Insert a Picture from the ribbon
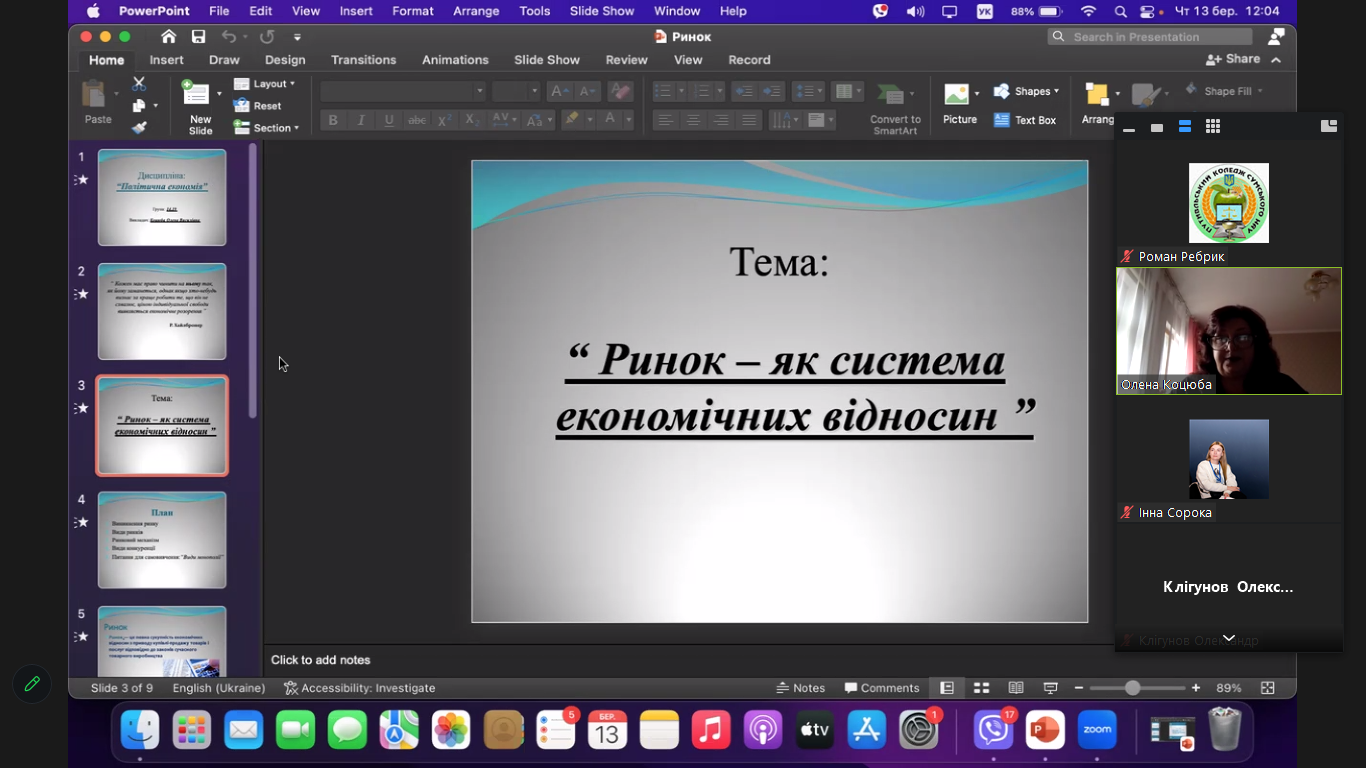1366x768 pixels. (958, 104)
